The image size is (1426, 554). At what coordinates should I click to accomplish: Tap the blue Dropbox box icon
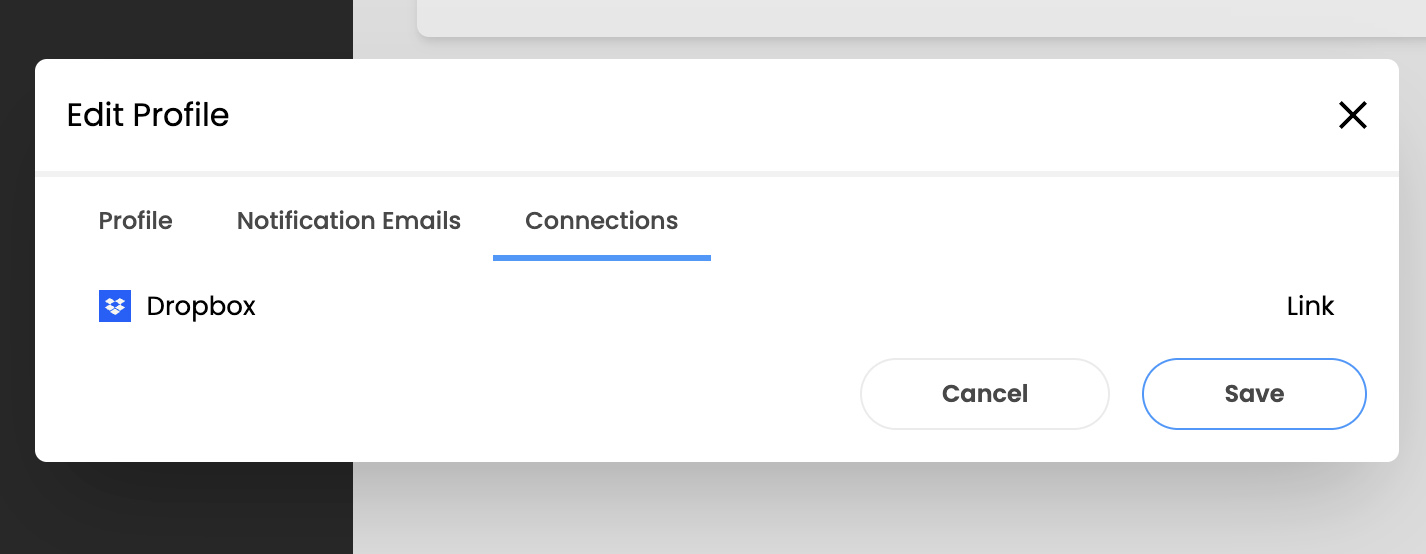tap(115, 306)
